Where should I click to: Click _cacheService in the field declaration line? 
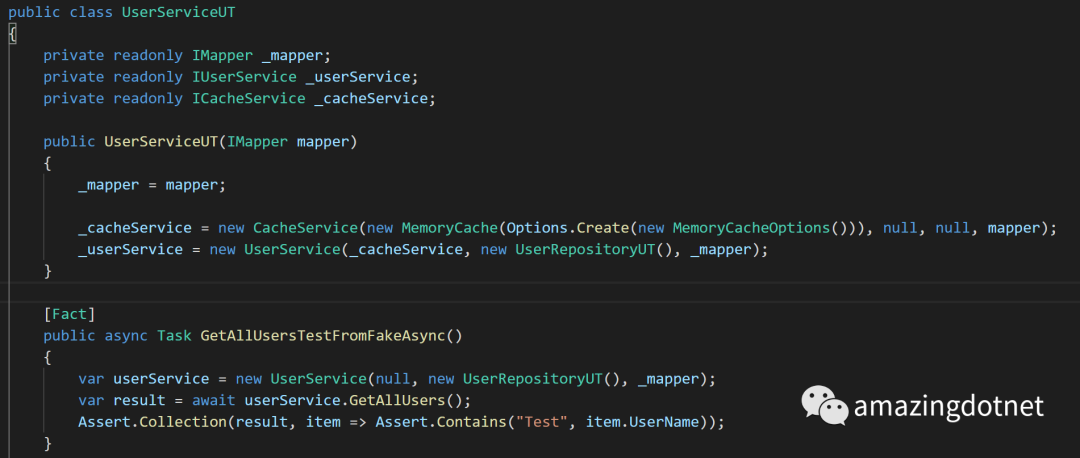click(371, 98)
